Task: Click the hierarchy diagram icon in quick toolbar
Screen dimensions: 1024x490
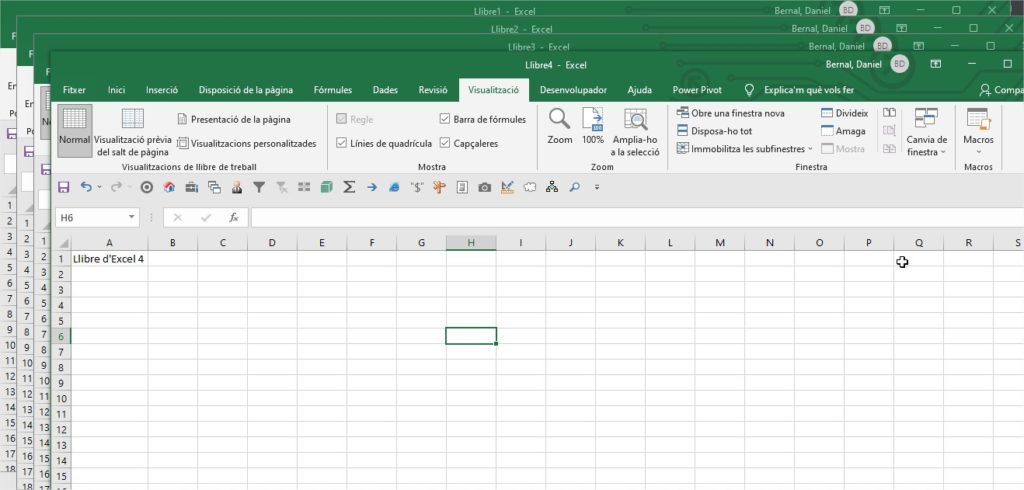Action: tap(552, 188)
